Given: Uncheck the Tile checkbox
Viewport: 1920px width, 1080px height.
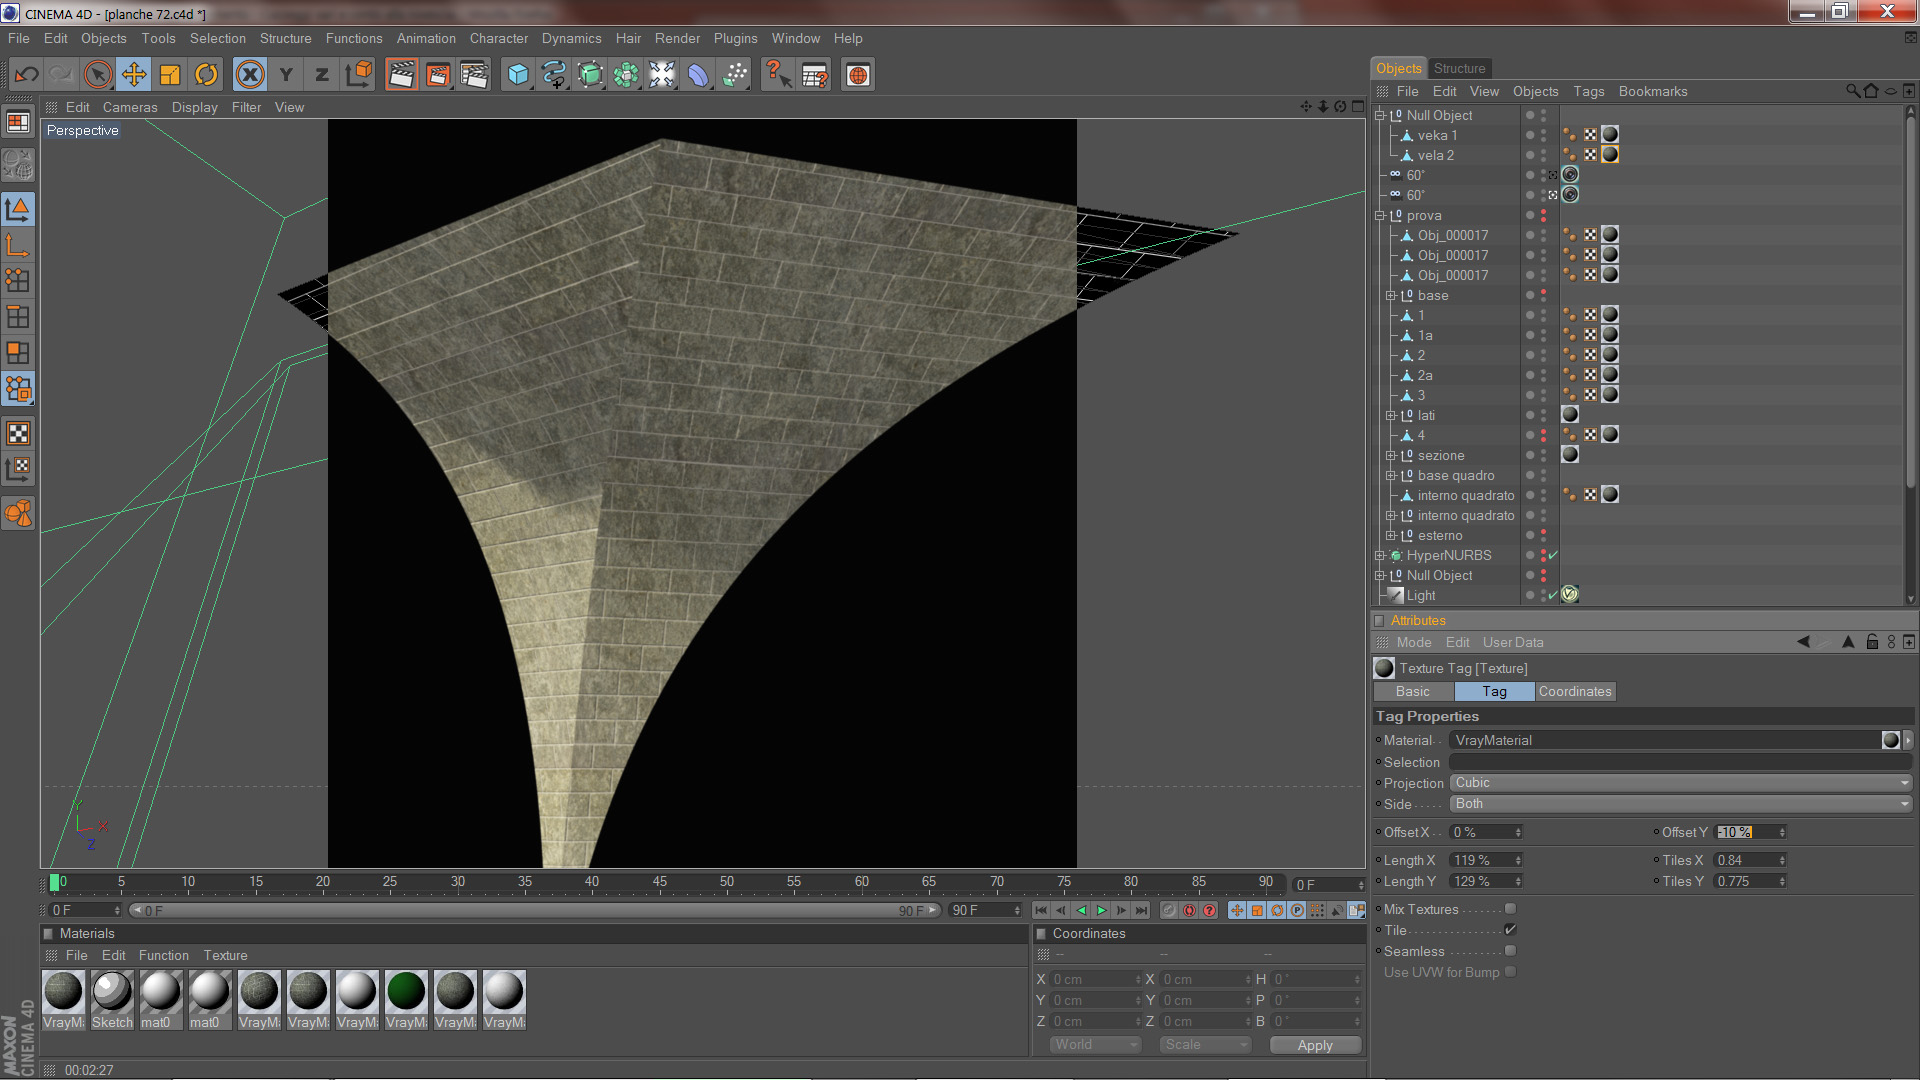Looking at the screenshot, I should (1510, 930).
